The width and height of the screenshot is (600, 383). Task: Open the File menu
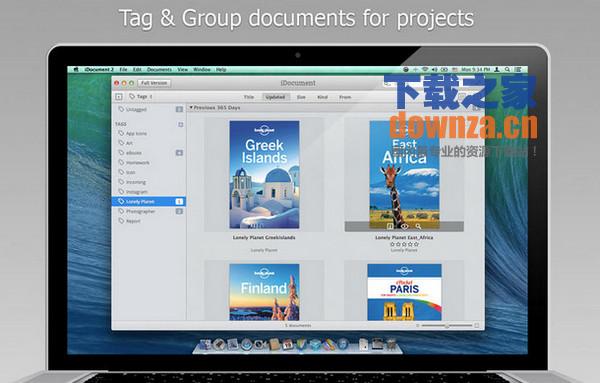click(123, 70)
